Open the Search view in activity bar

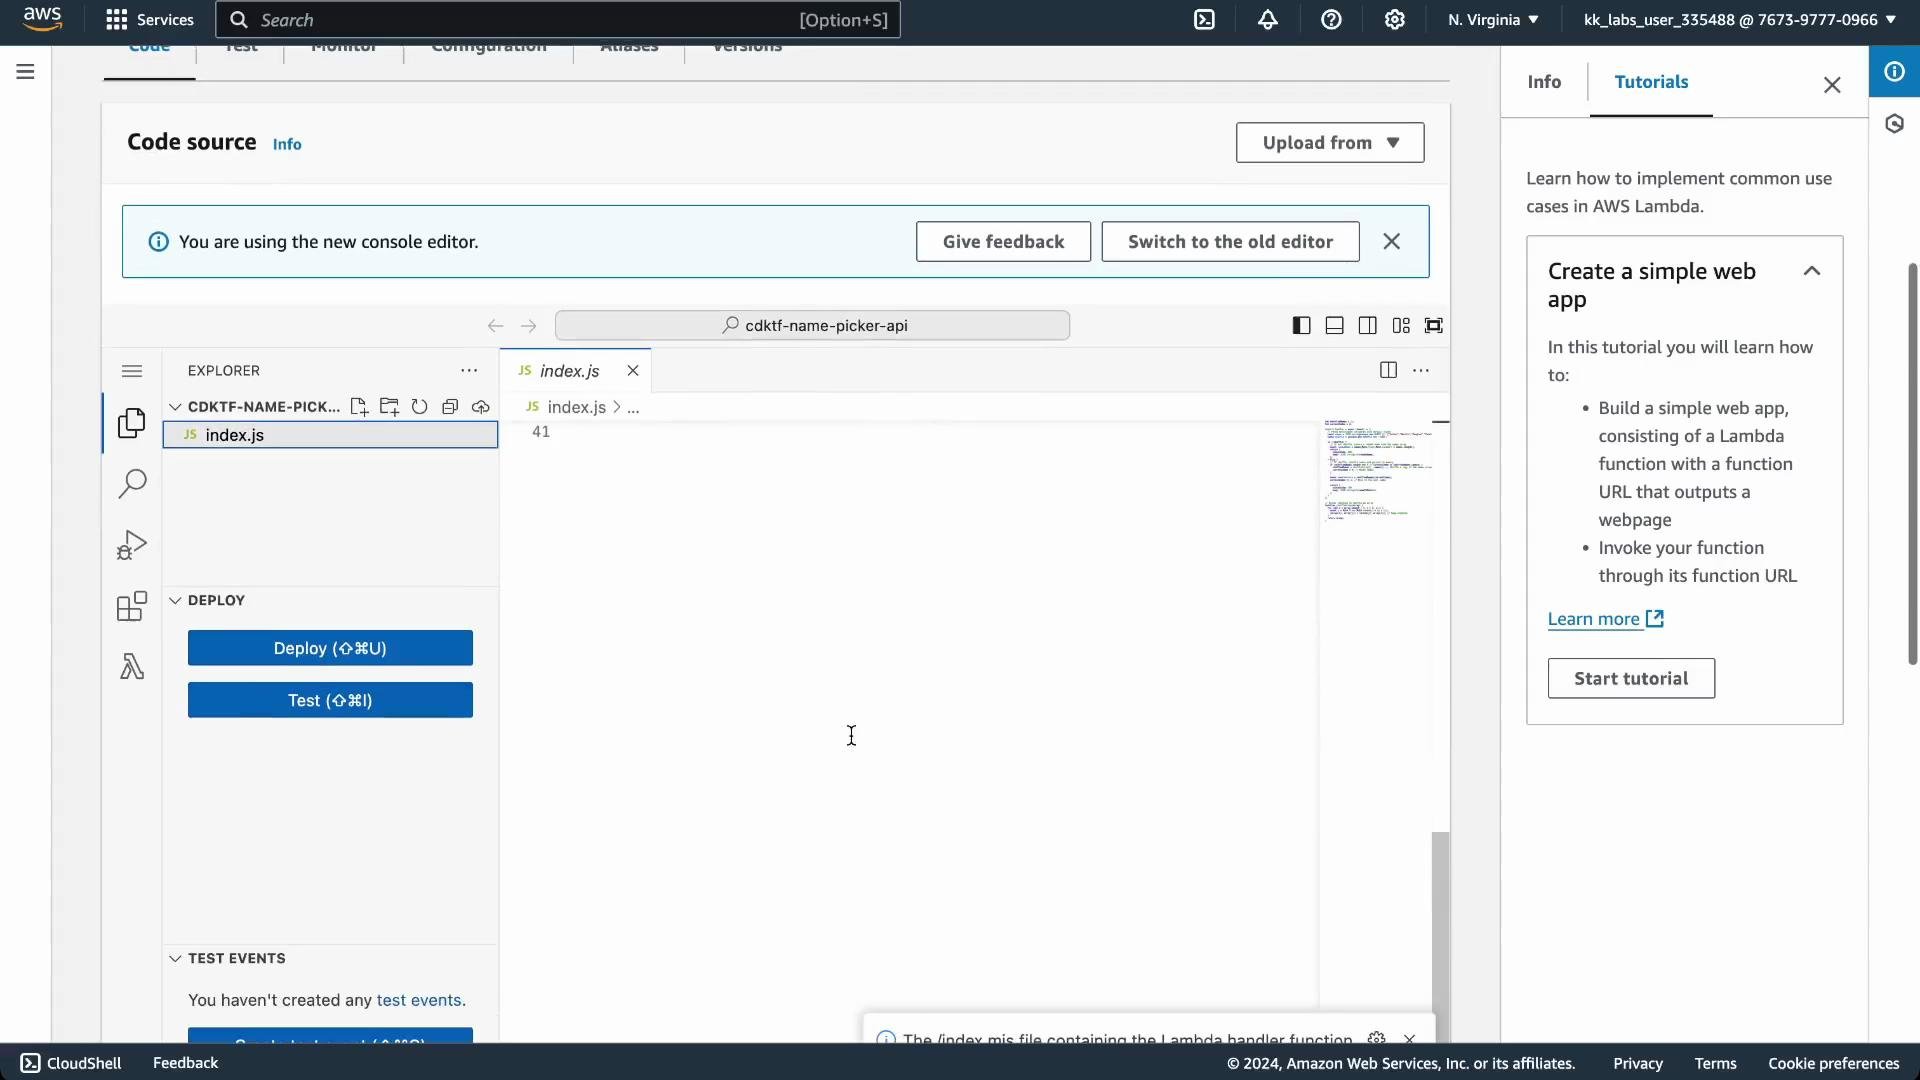(132, 484)
